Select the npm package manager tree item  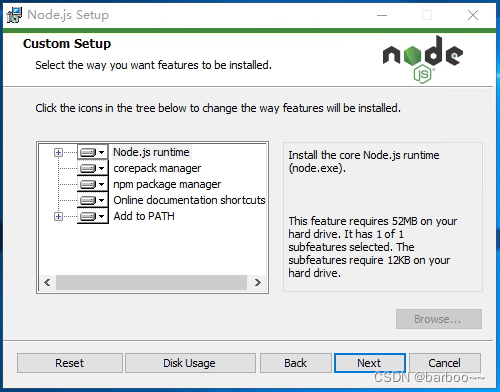[167, 184]
